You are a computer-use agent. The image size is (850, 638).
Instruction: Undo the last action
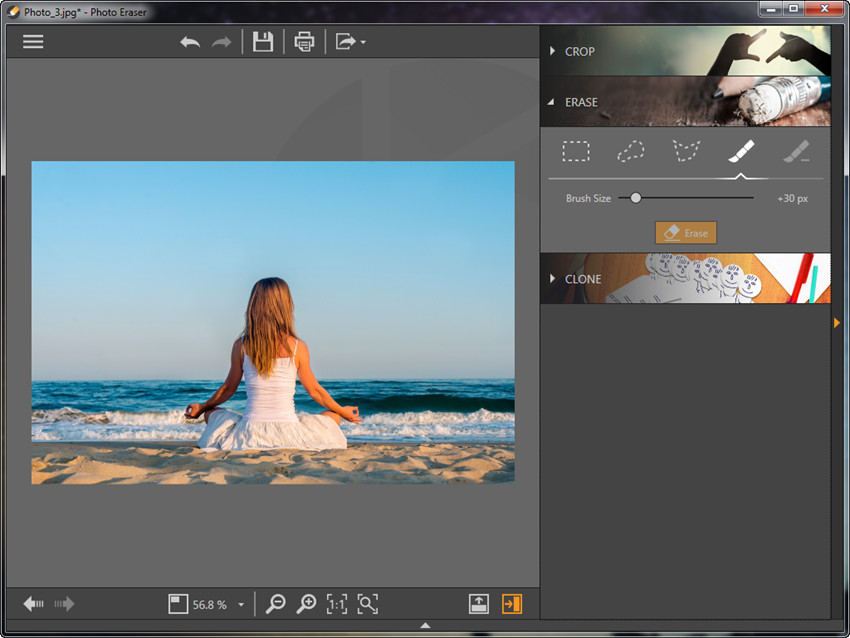pos(190,42)
